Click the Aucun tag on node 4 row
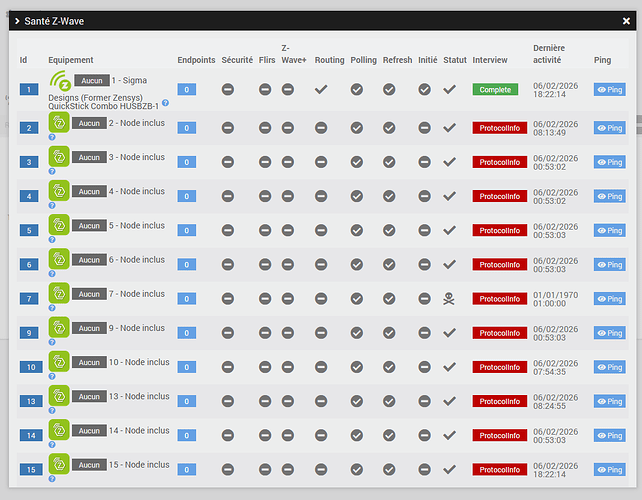The width and height of the screenshot is (642, 500). 89,191
